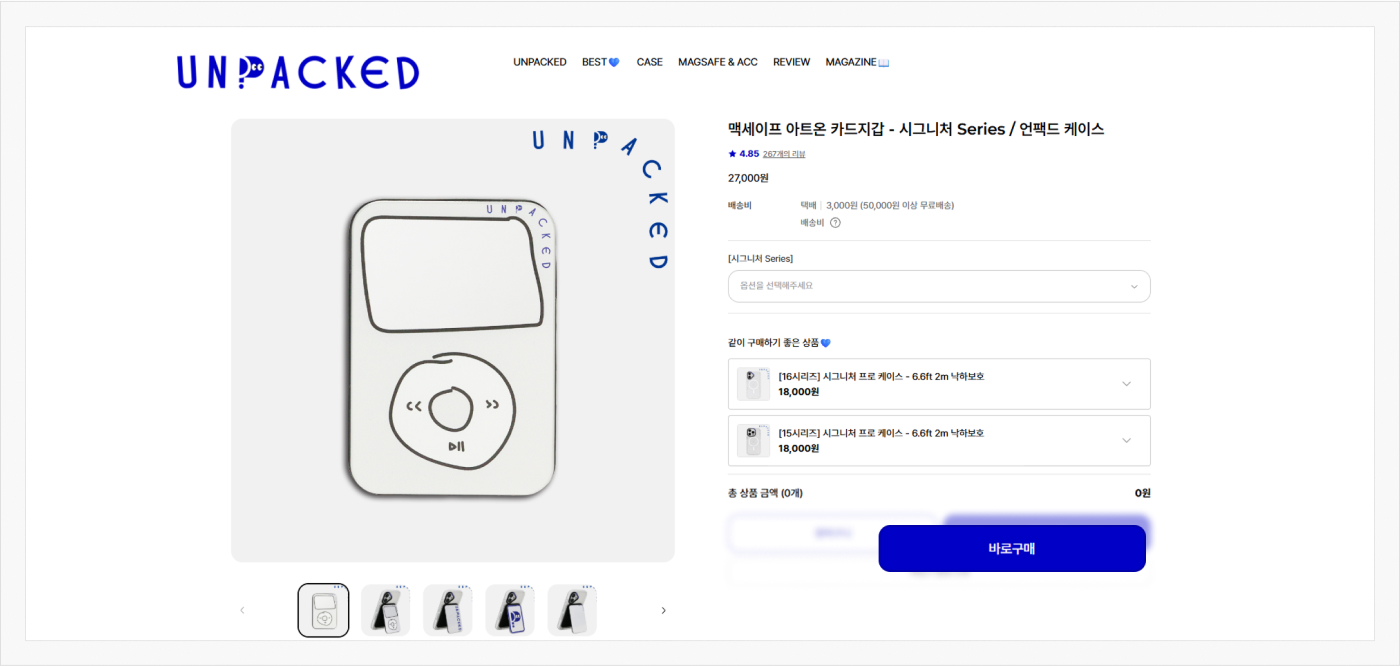
Task: Click the UNPACKED logo in the header
Action: [x=298, y=72]
